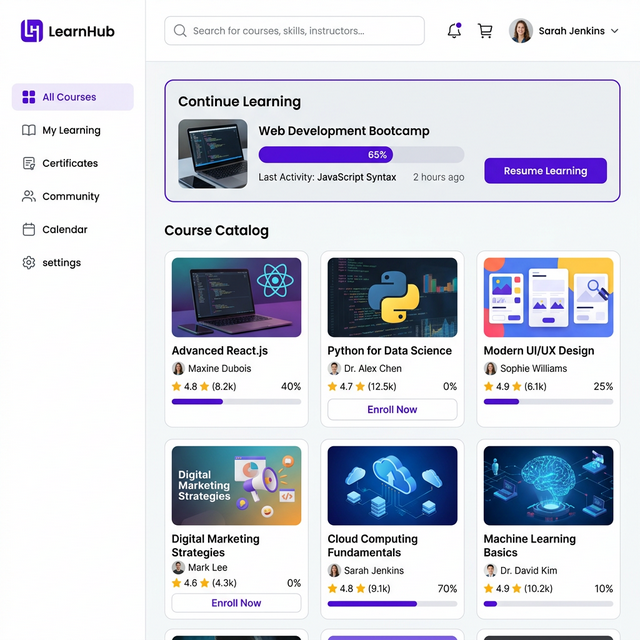Image resolution: width=640 pixels, height=640 pixels.
Task: Open the notifications bell
Action: pyautogui.click(x=454, y=31)
